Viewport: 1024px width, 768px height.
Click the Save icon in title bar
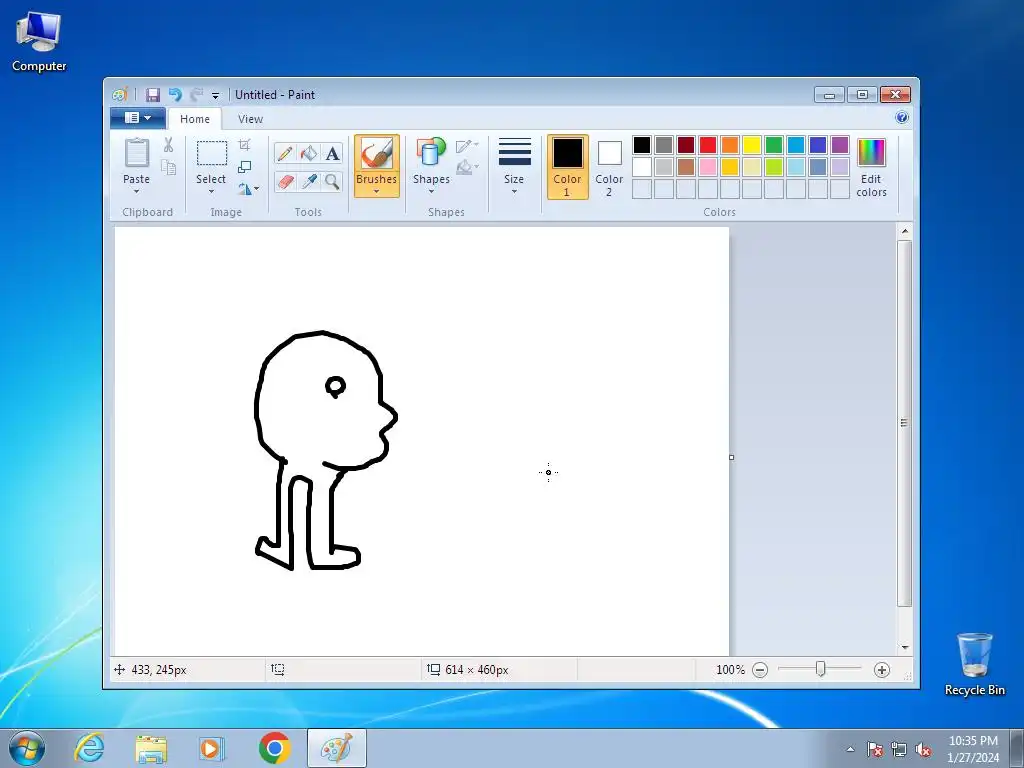[153, 95]
